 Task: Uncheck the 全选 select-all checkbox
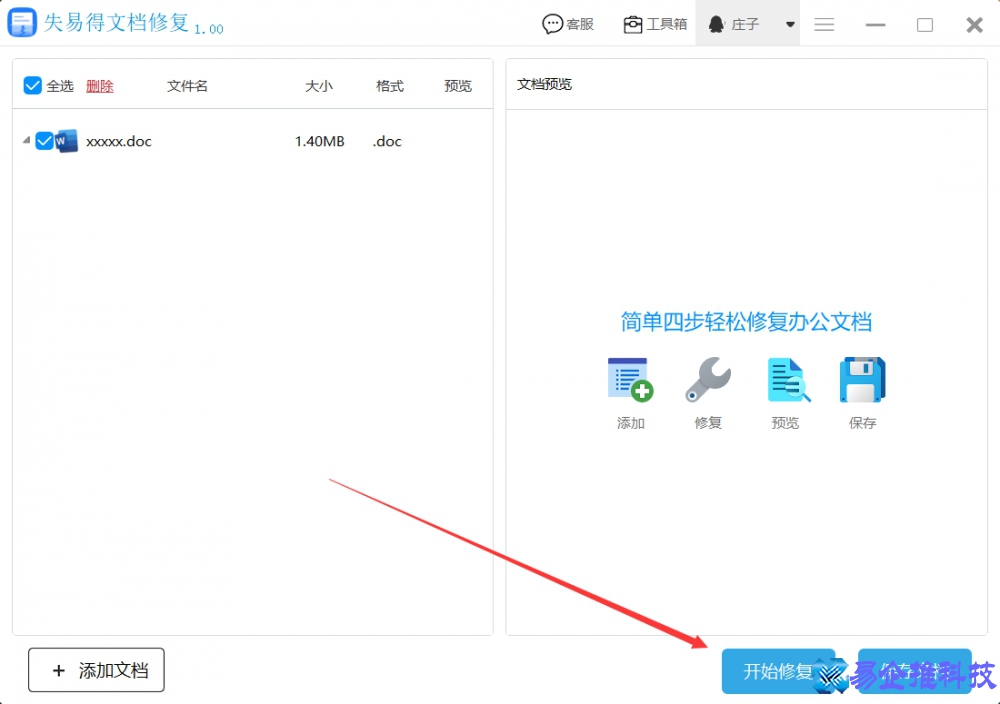[32, 85]
